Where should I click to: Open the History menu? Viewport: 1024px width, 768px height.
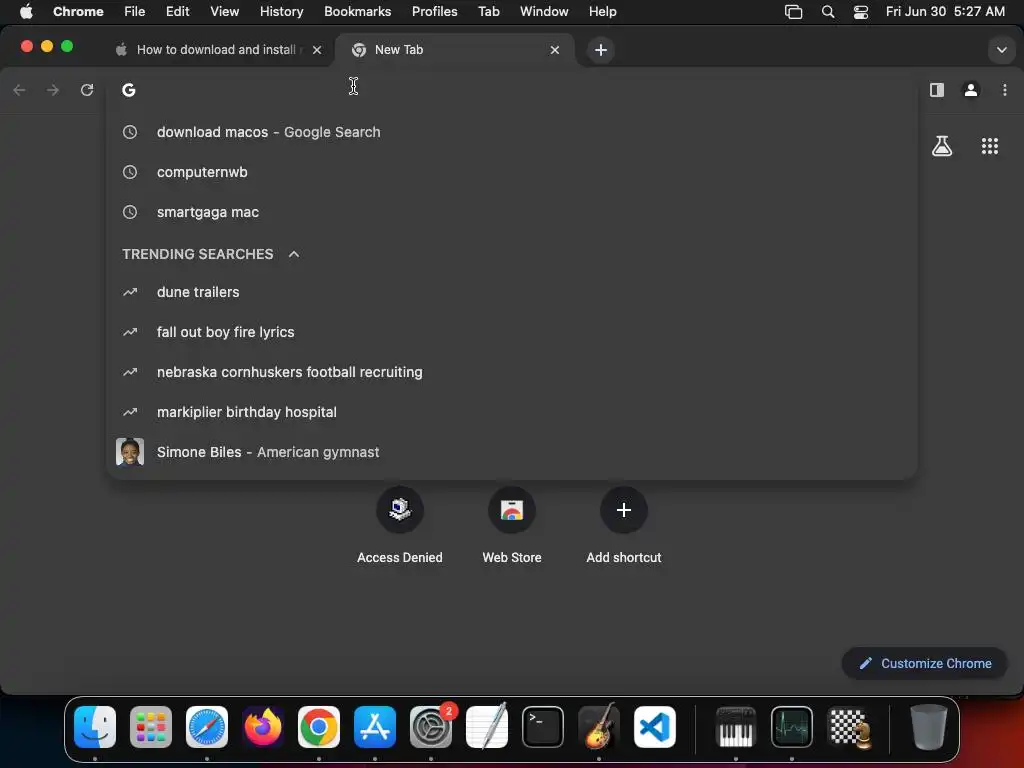(x=281, y=11)
